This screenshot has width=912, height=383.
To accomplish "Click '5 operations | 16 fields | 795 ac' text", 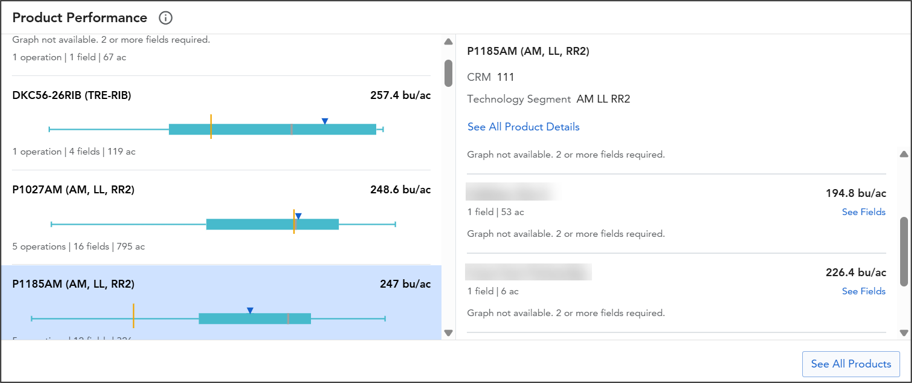I will click(x=79, y=247).
